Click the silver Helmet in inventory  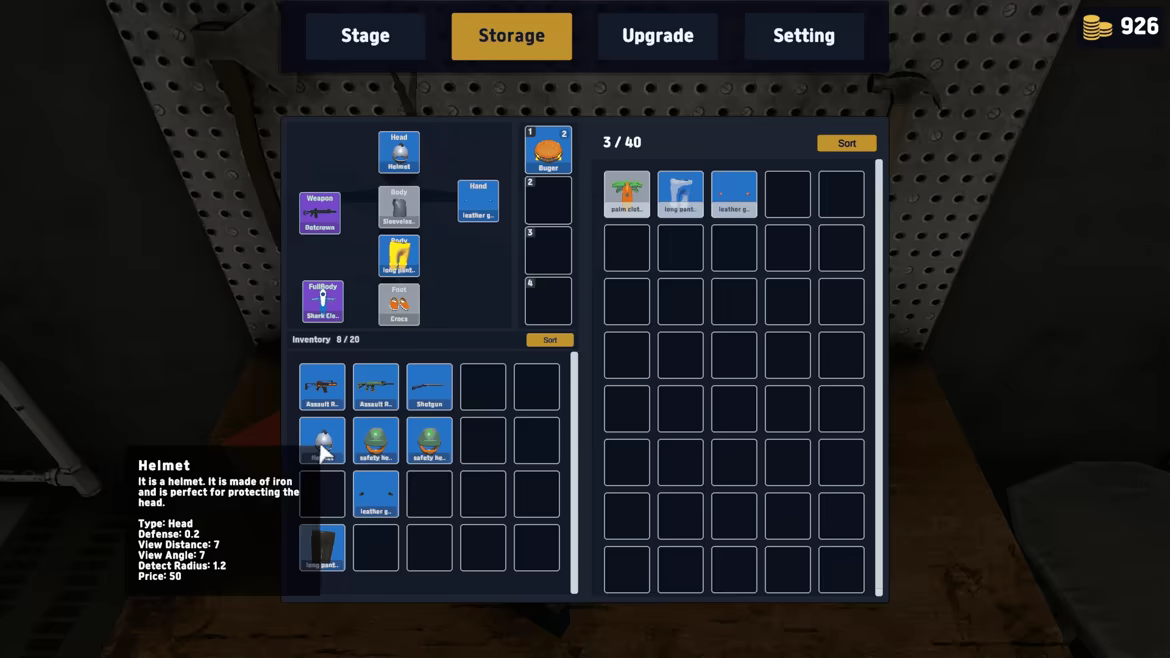(x=322, y=441)
